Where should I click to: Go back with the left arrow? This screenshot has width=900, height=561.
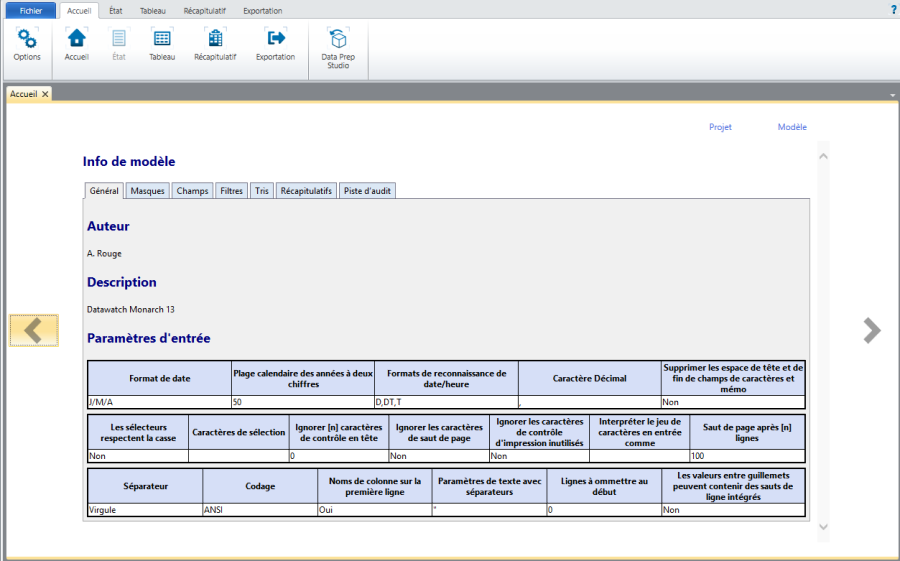tap(34, 331)
